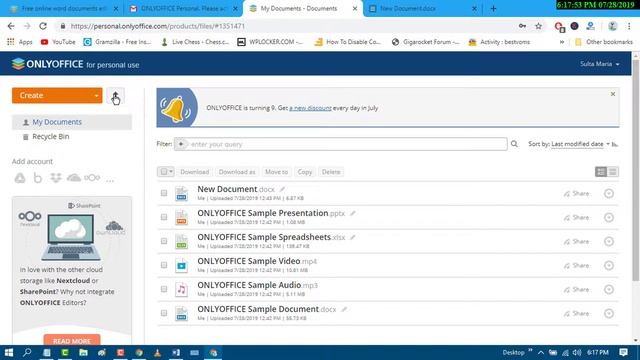Edit Sample Spreadsheets pencil icon
The image size is (640, 360).
tap(353, 238)
